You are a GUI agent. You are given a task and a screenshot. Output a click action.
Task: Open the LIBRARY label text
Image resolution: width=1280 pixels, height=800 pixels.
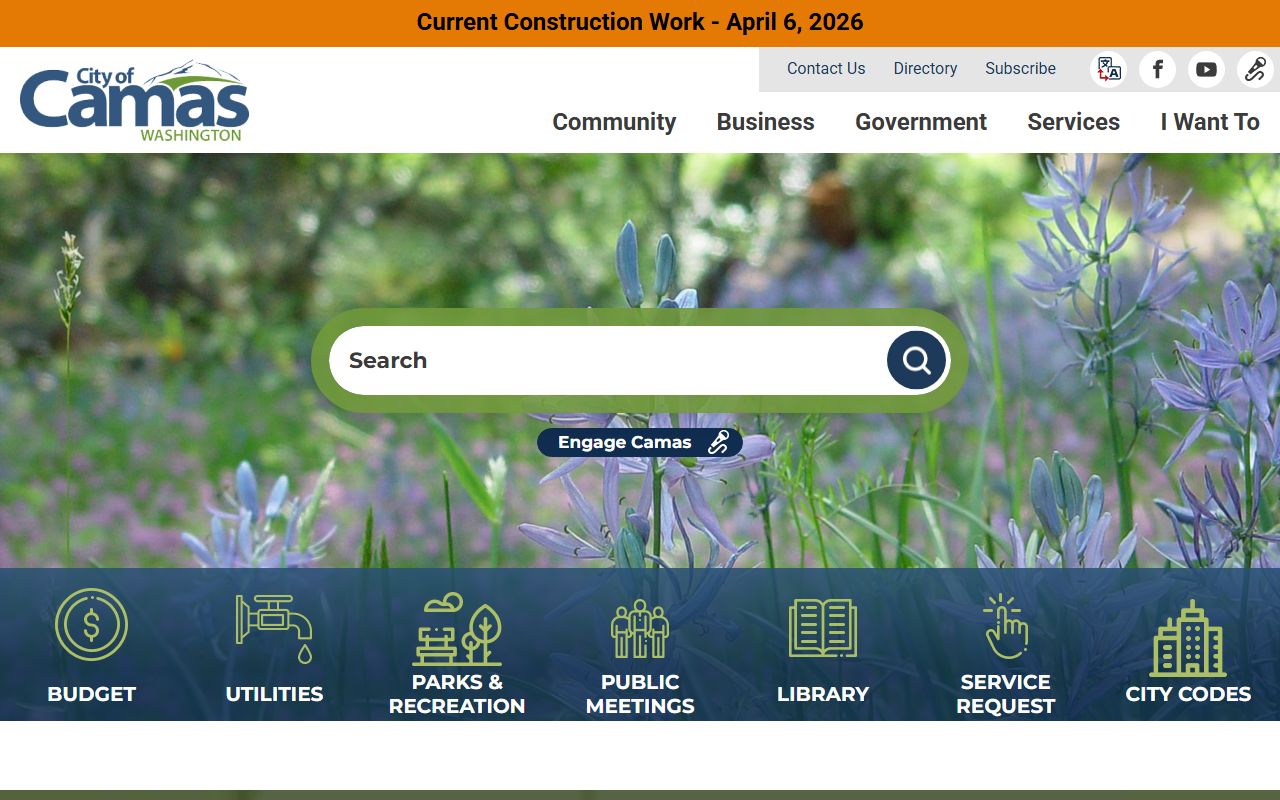click(x=823, y=694)
